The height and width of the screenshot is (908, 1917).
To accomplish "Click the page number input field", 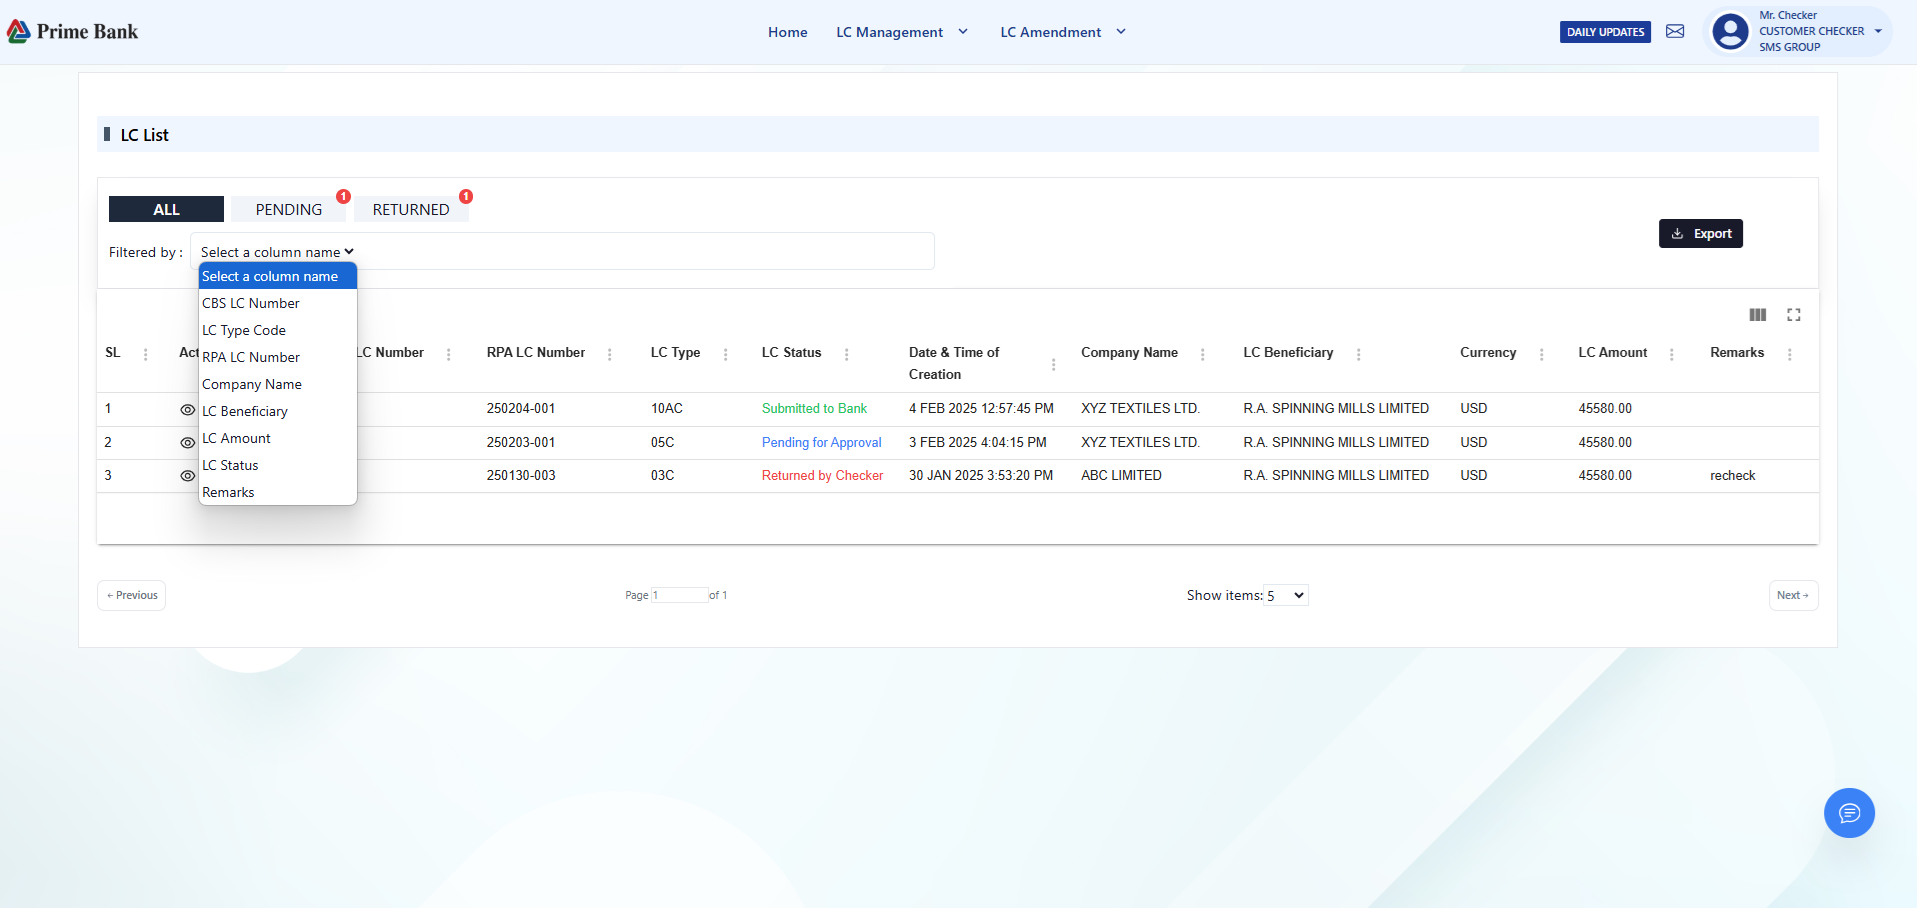I will click(x=679, y=595).
